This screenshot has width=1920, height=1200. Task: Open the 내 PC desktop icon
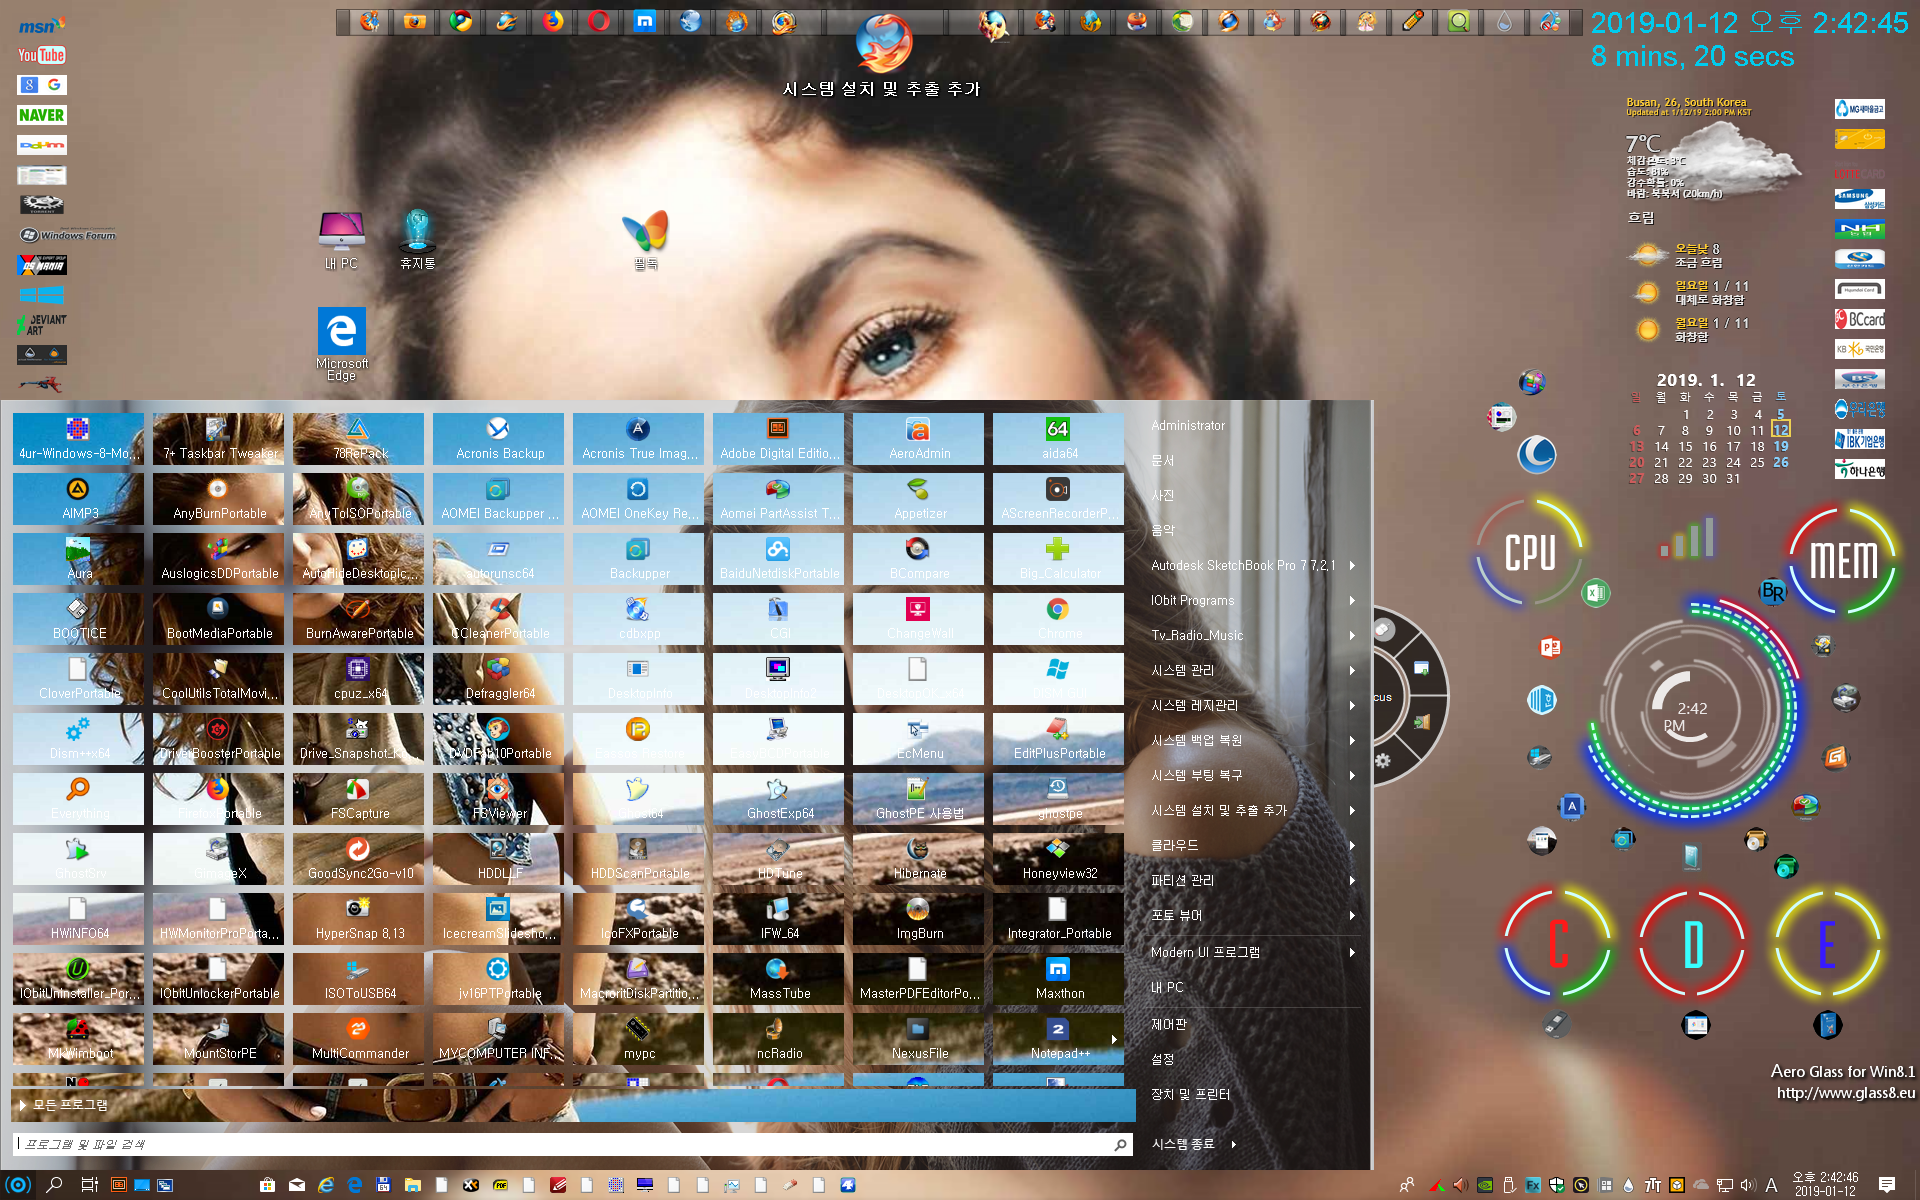[341, 240]
